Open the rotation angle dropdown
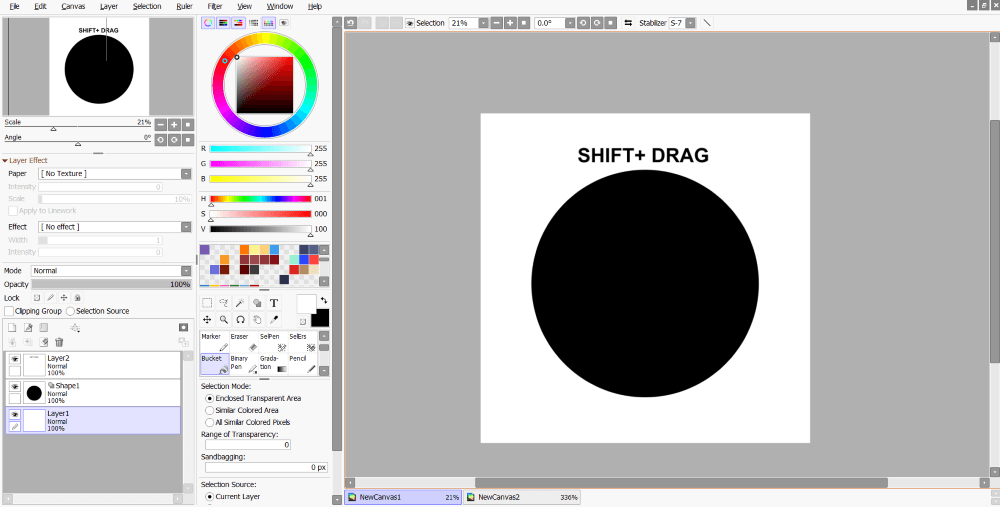Viewport: 1000px width, 507px height. [x=570, y=23]
